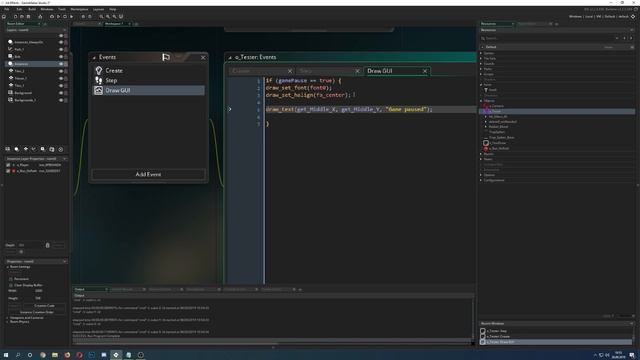The image size is (640, 360).
Task: Toggle visibility of the Path_1 layer
Action: pyautogui.click(x=61, y=49)
